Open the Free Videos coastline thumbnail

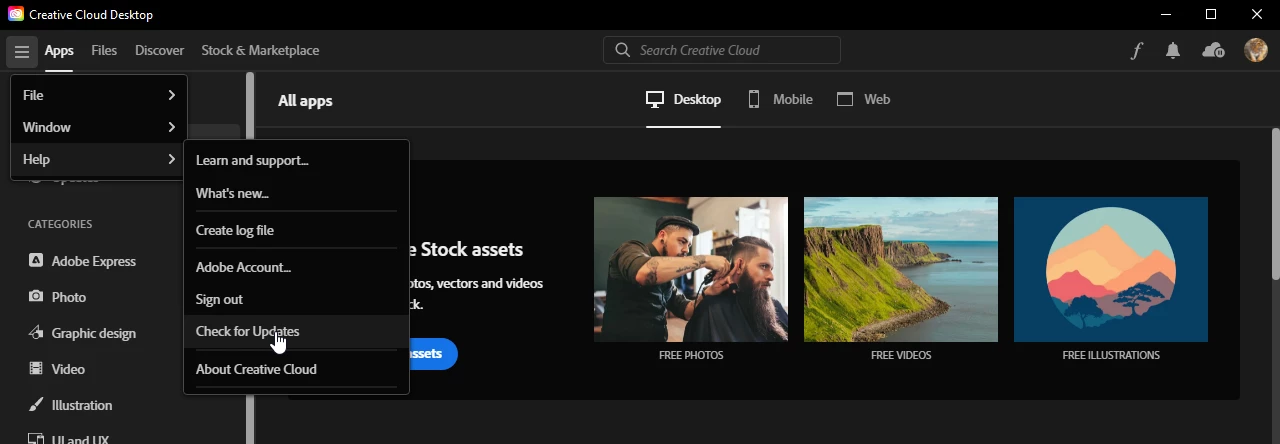(x=901, y=269)
